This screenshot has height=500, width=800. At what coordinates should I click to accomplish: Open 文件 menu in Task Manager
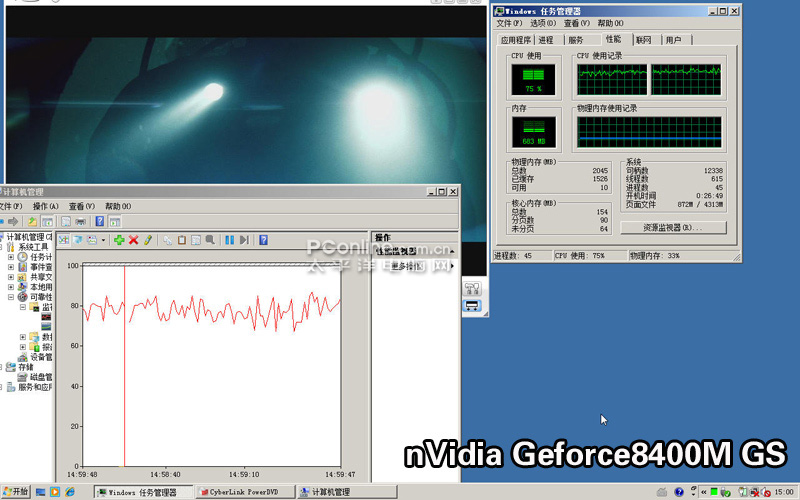coord(509,23)
